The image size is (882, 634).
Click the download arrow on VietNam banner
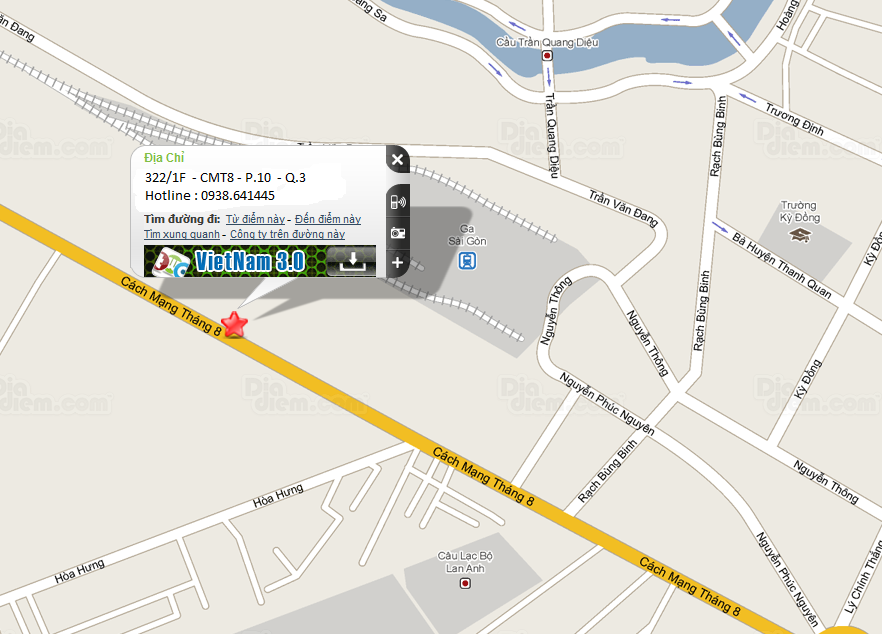(x=352, y=261)
